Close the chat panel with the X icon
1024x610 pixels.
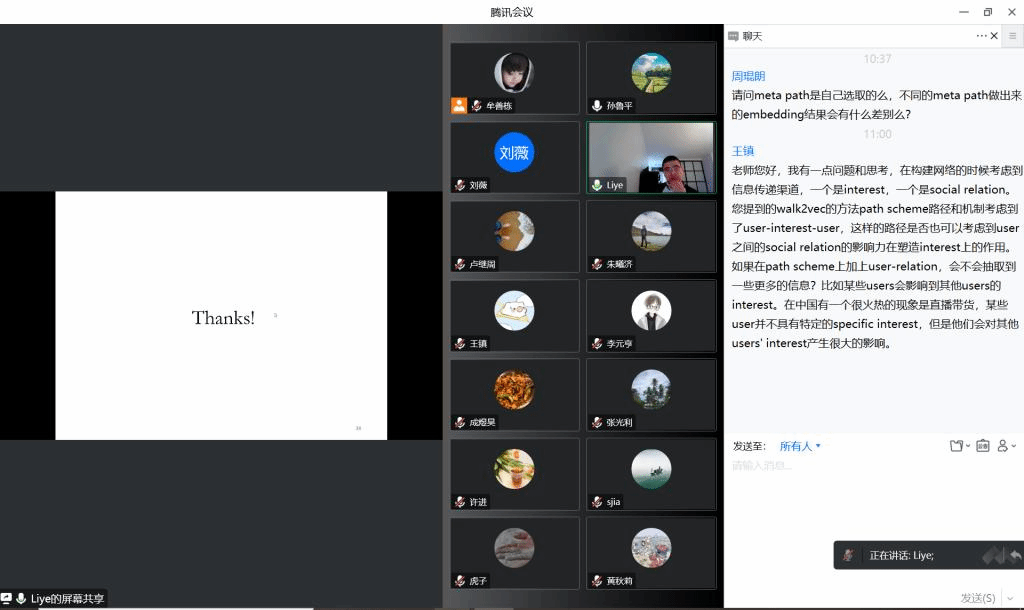(994, 36)
